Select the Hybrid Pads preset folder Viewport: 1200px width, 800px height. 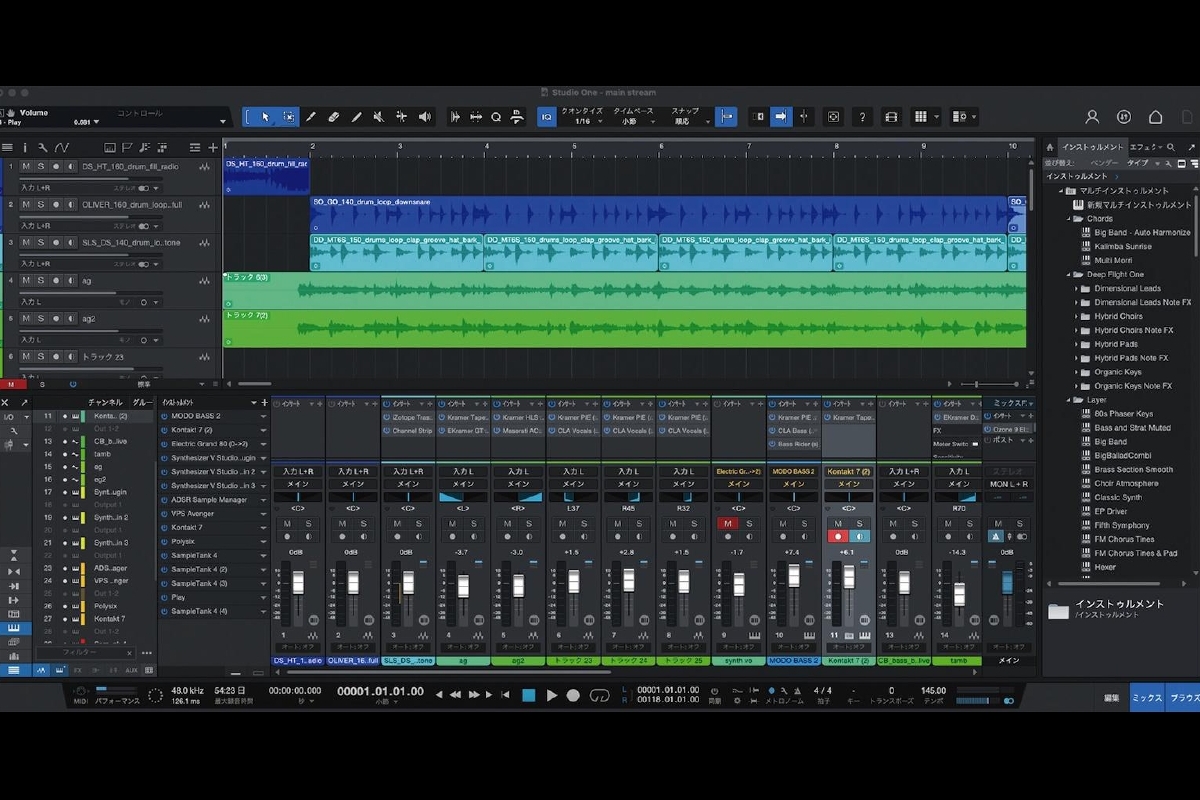coord(1115,344)
